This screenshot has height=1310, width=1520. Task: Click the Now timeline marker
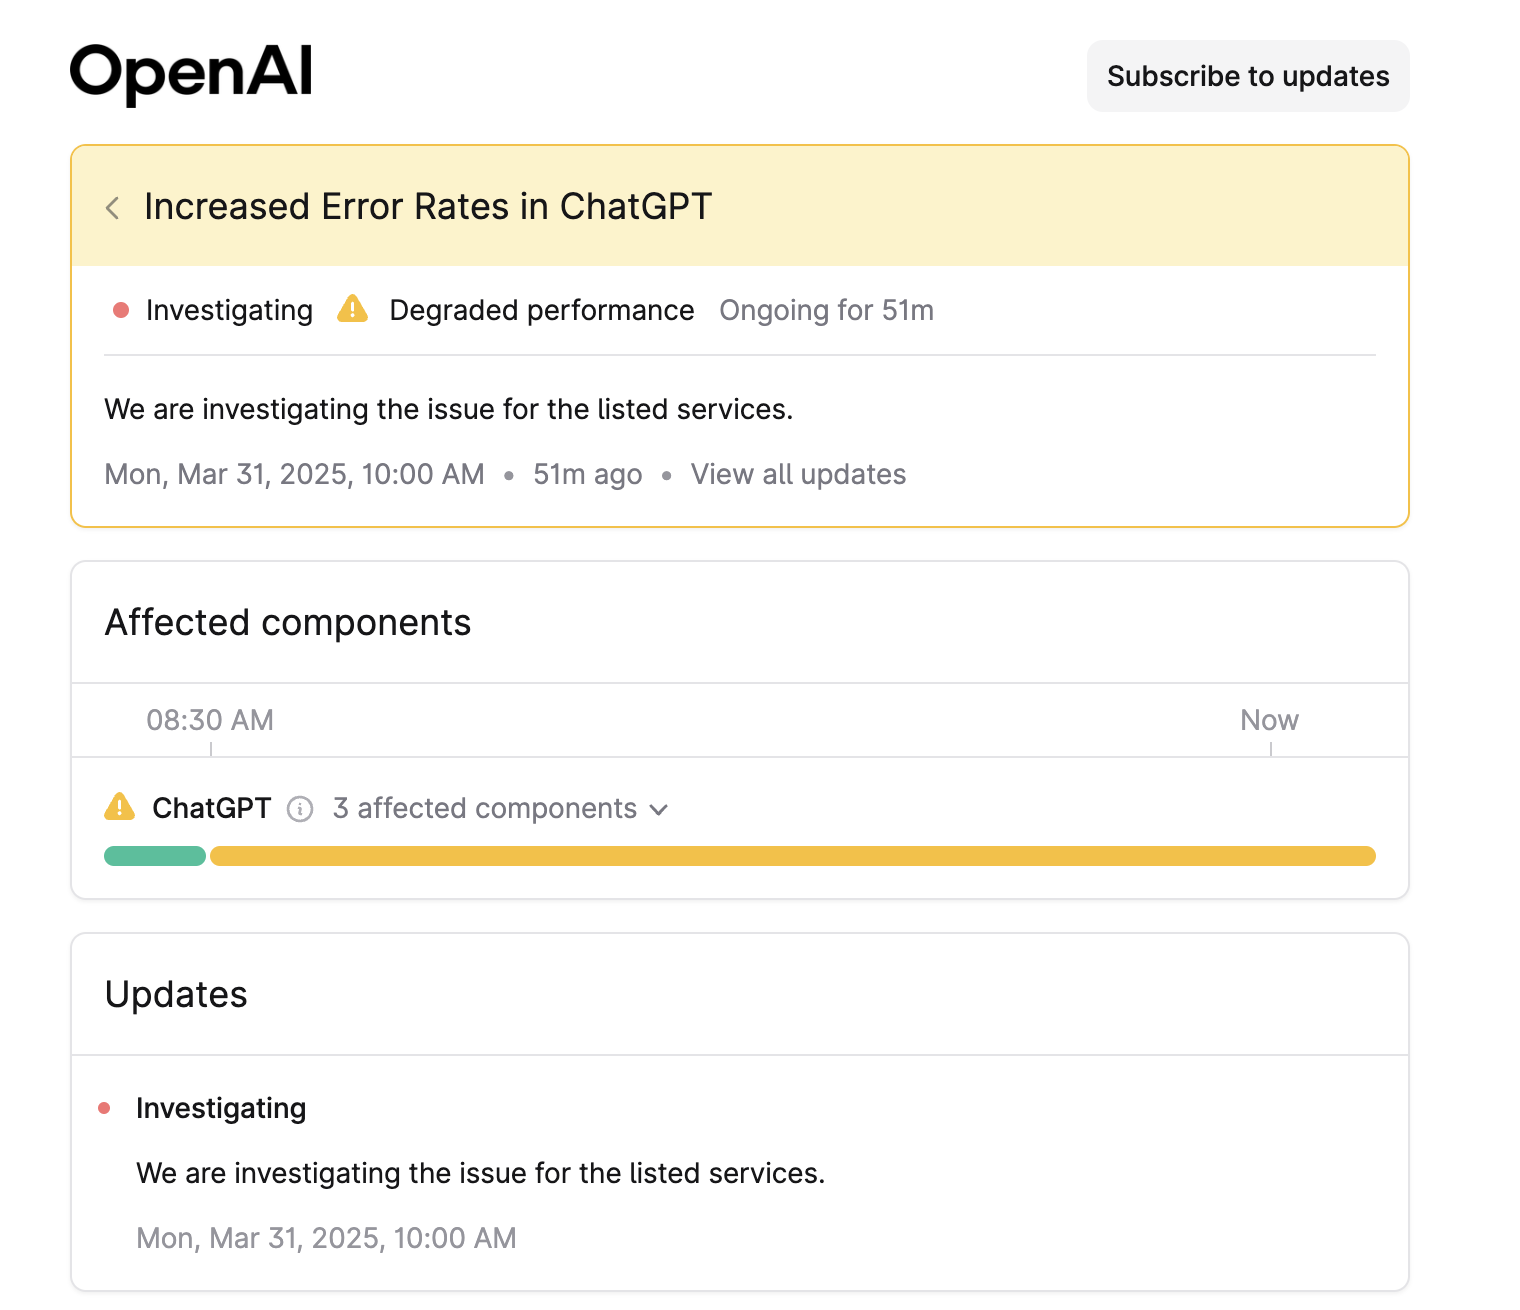pos(1269,720)
